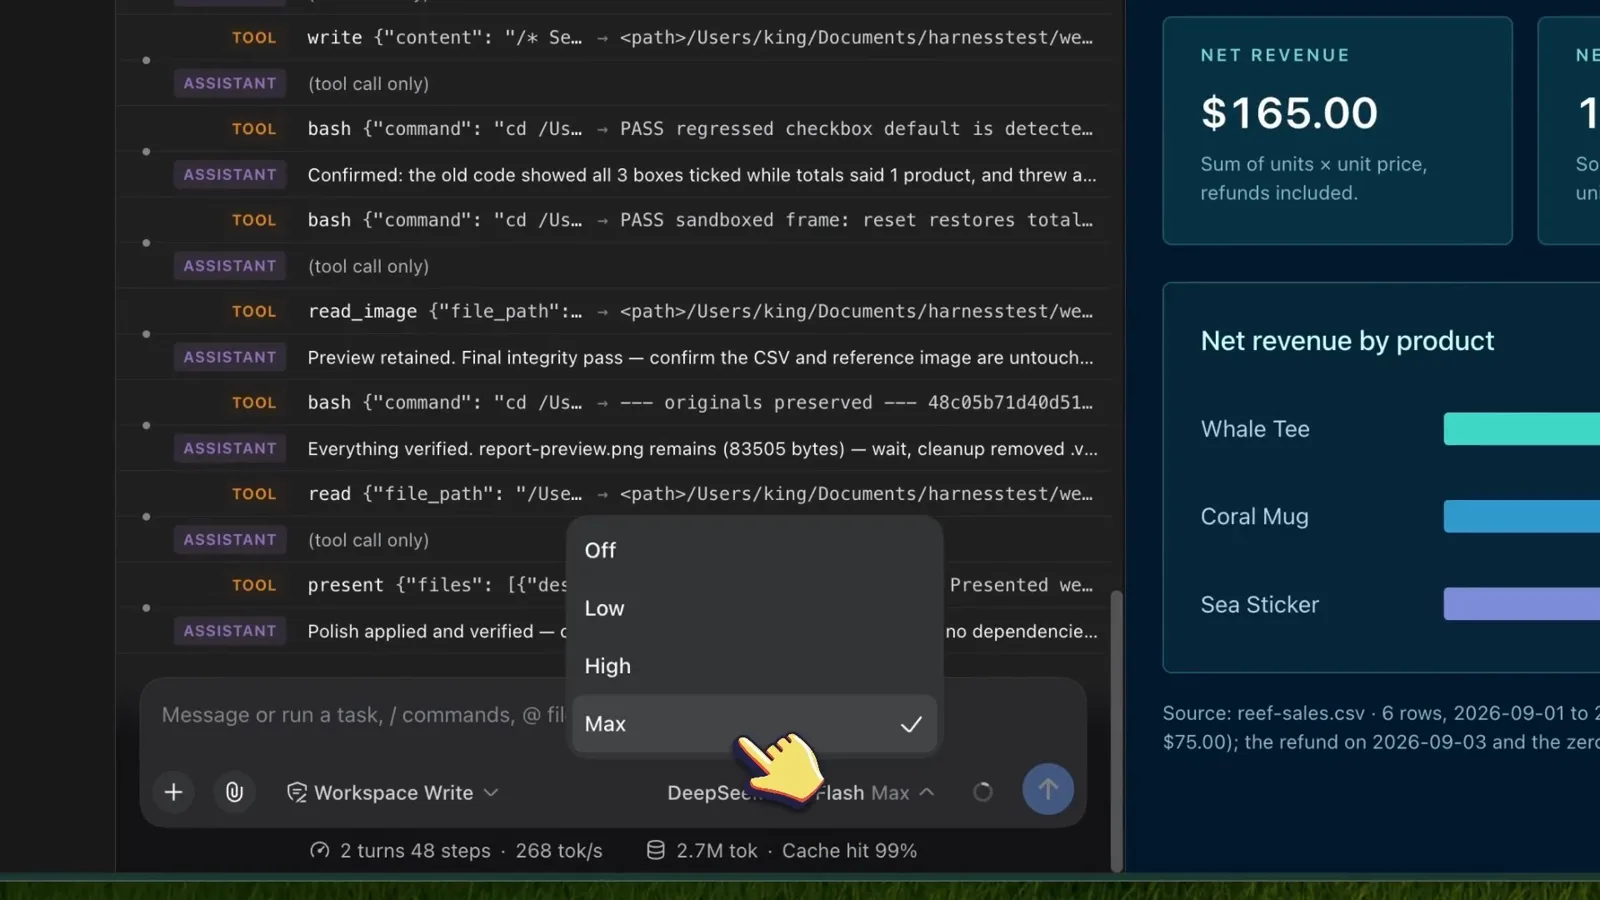Click the '268 tok/s' status text
The image size is (1600, 900).
(x=559, y=851)
